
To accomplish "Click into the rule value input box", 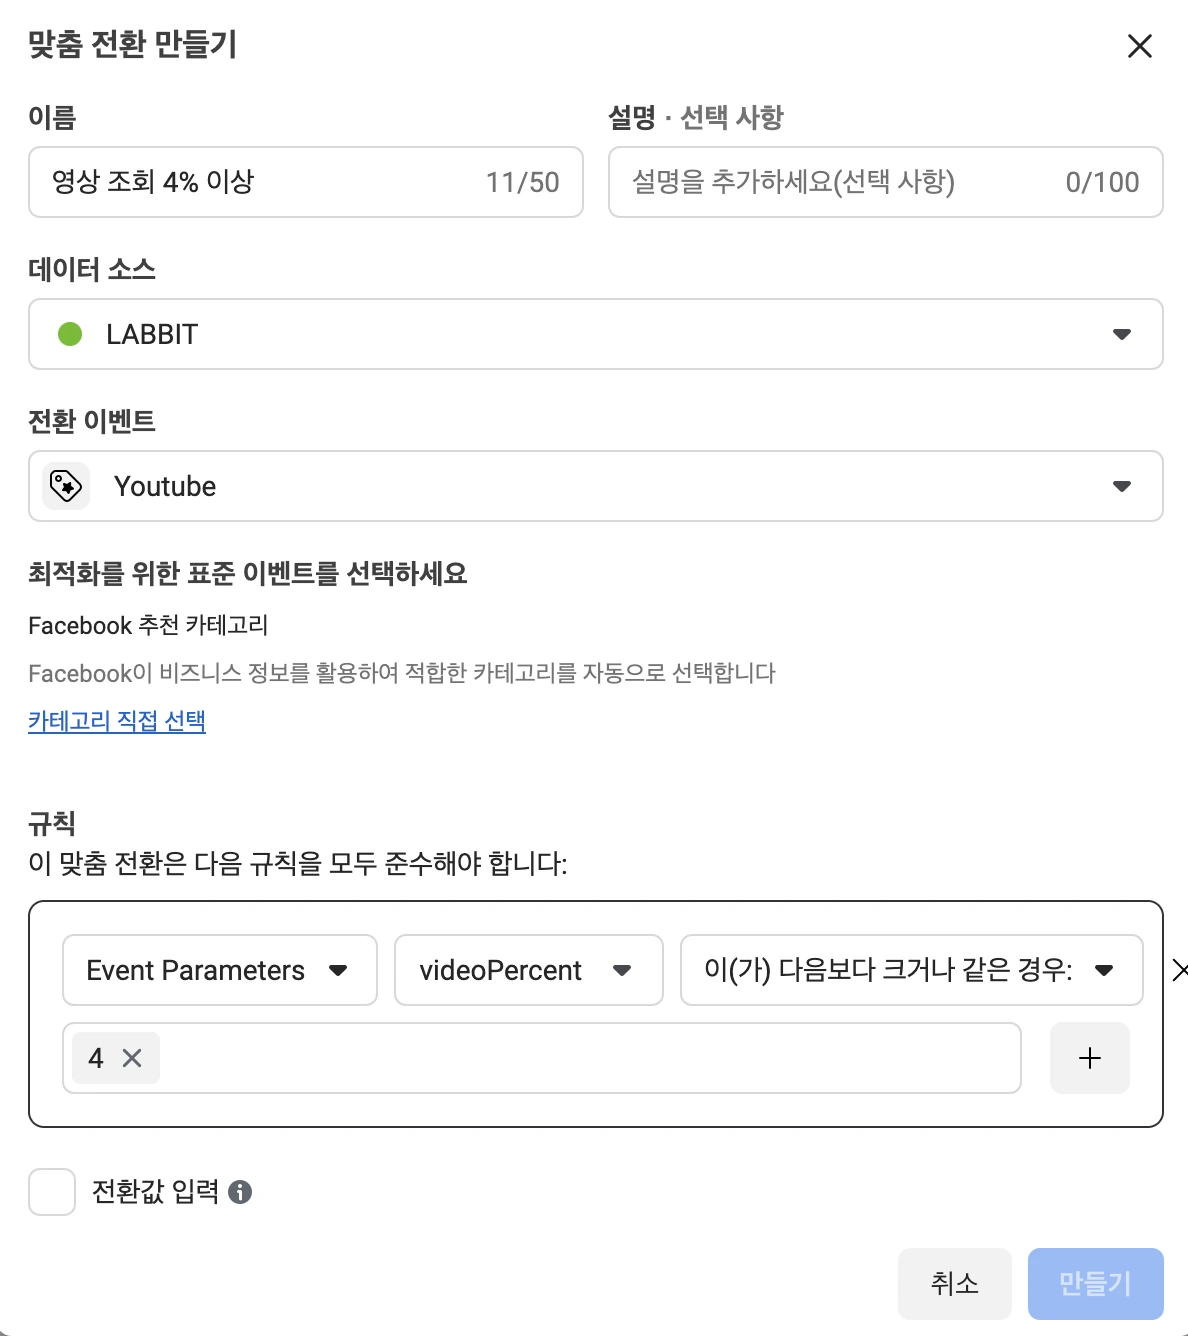I will pos(590,1058).
